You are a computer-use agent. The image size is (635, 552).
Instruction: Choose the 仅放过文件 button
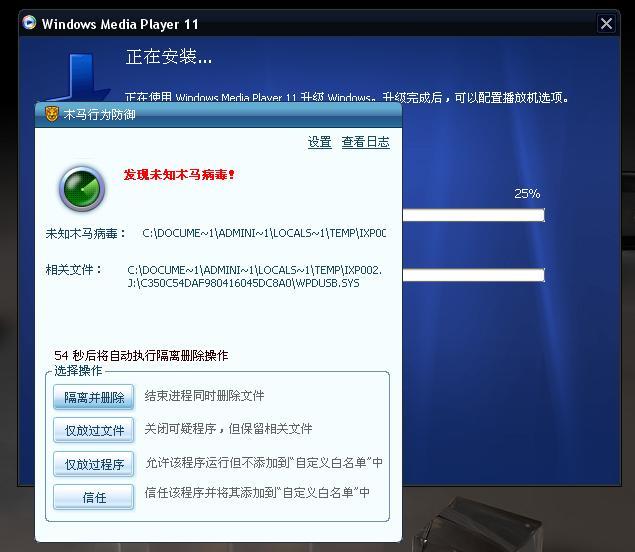pyautogui.click(x=94, y=430)
